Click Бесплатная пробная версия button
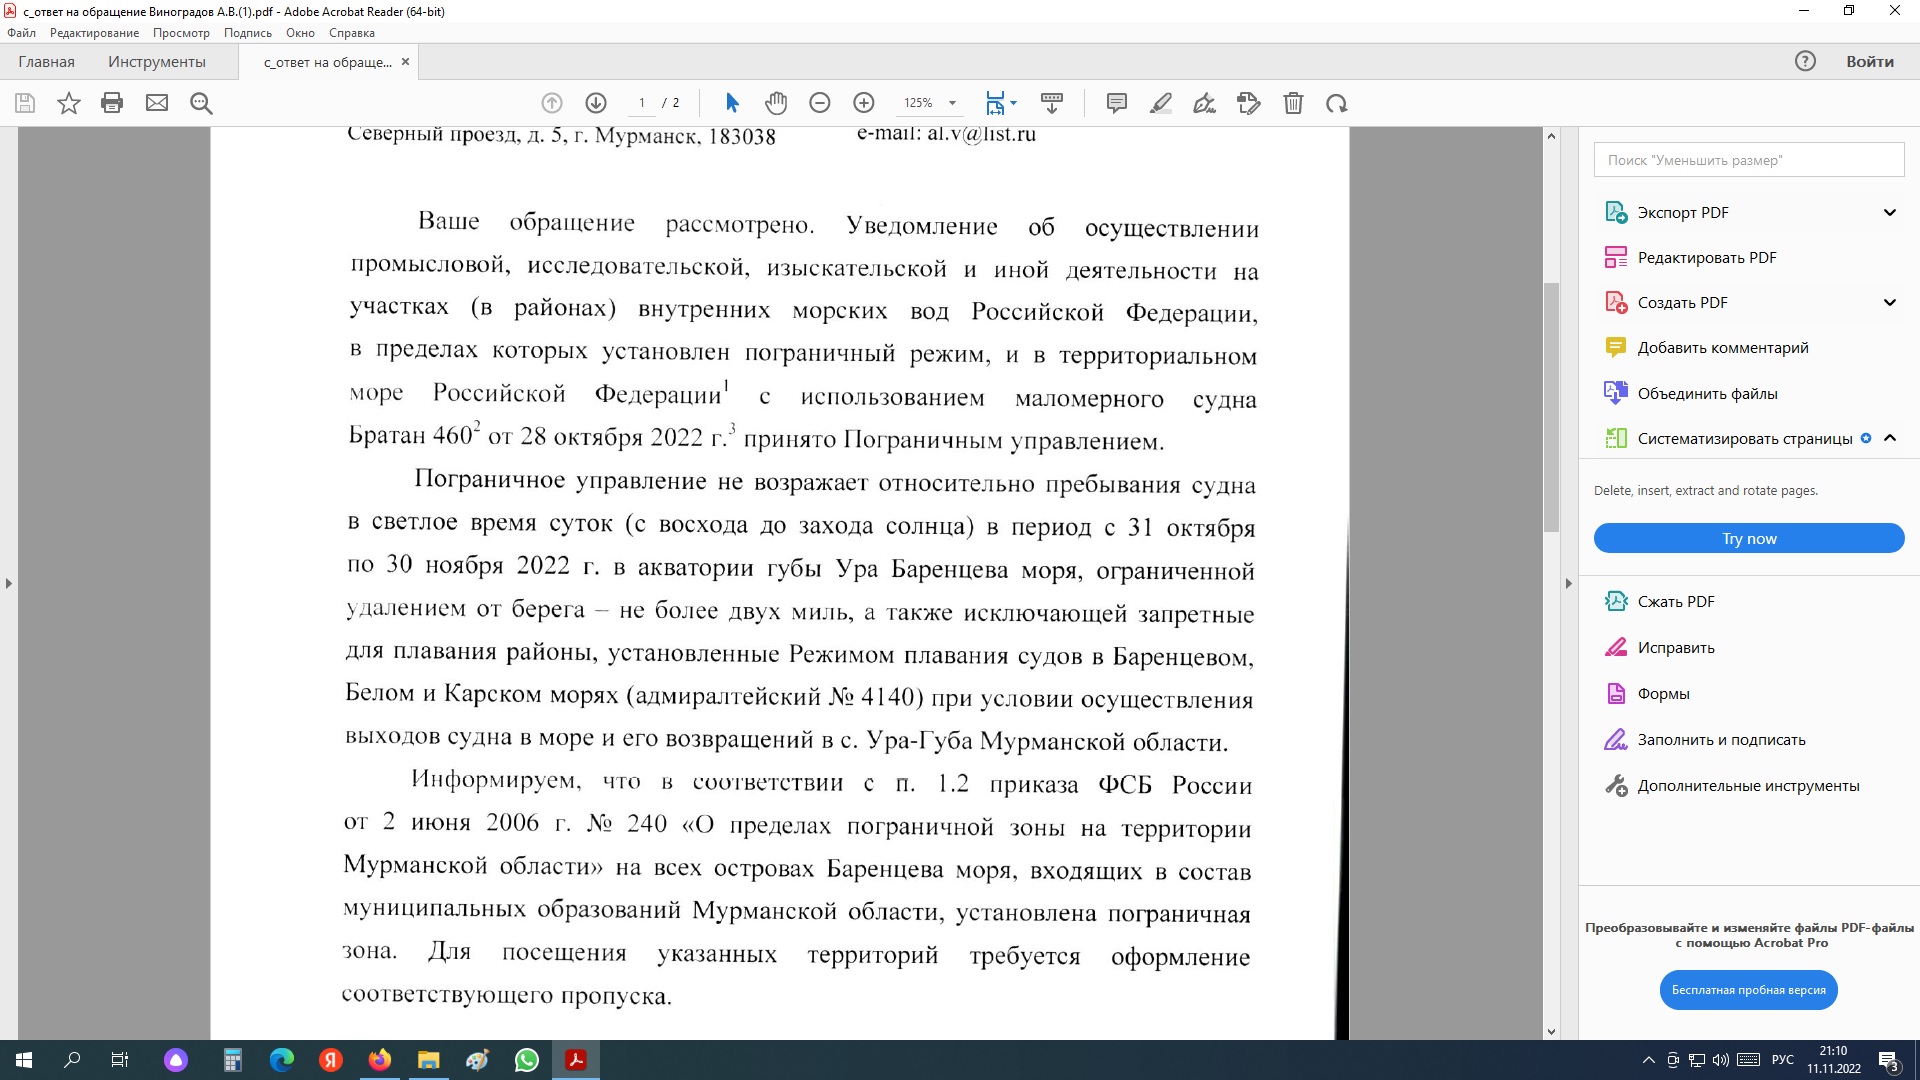Viewport: 1920px width, 1080px height. tap(1748, 990)
